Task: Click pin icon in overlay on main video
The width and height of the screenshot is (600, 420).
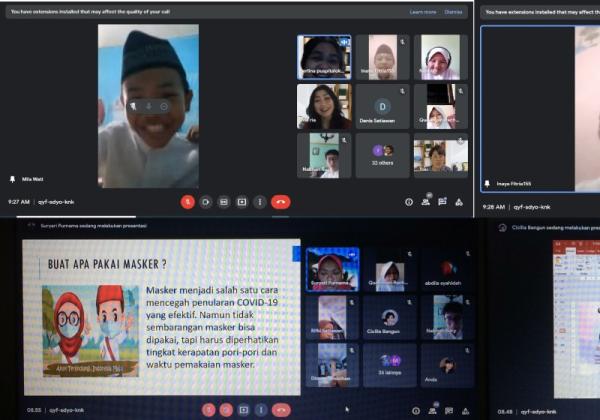Action: (x=133, y=106)
